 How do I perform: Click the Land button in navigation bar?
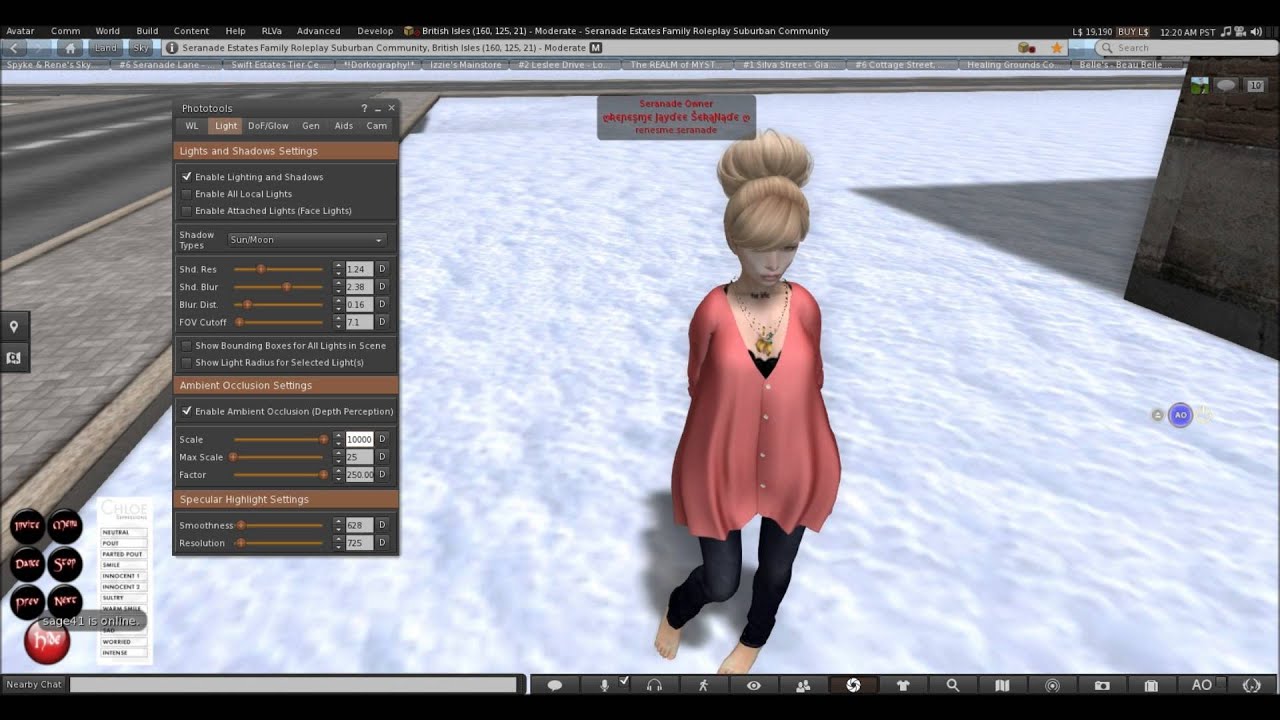[105, 48]
